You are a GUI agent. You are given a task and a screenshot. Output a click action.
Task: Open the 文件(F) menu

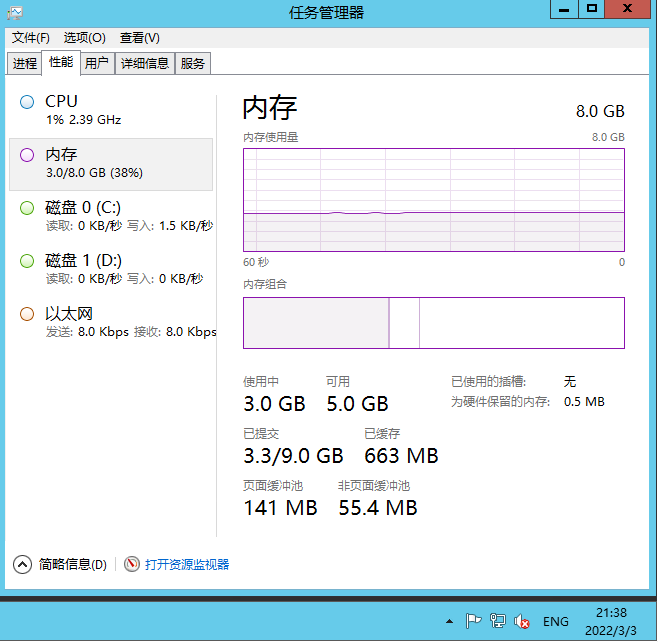(30, 38)
